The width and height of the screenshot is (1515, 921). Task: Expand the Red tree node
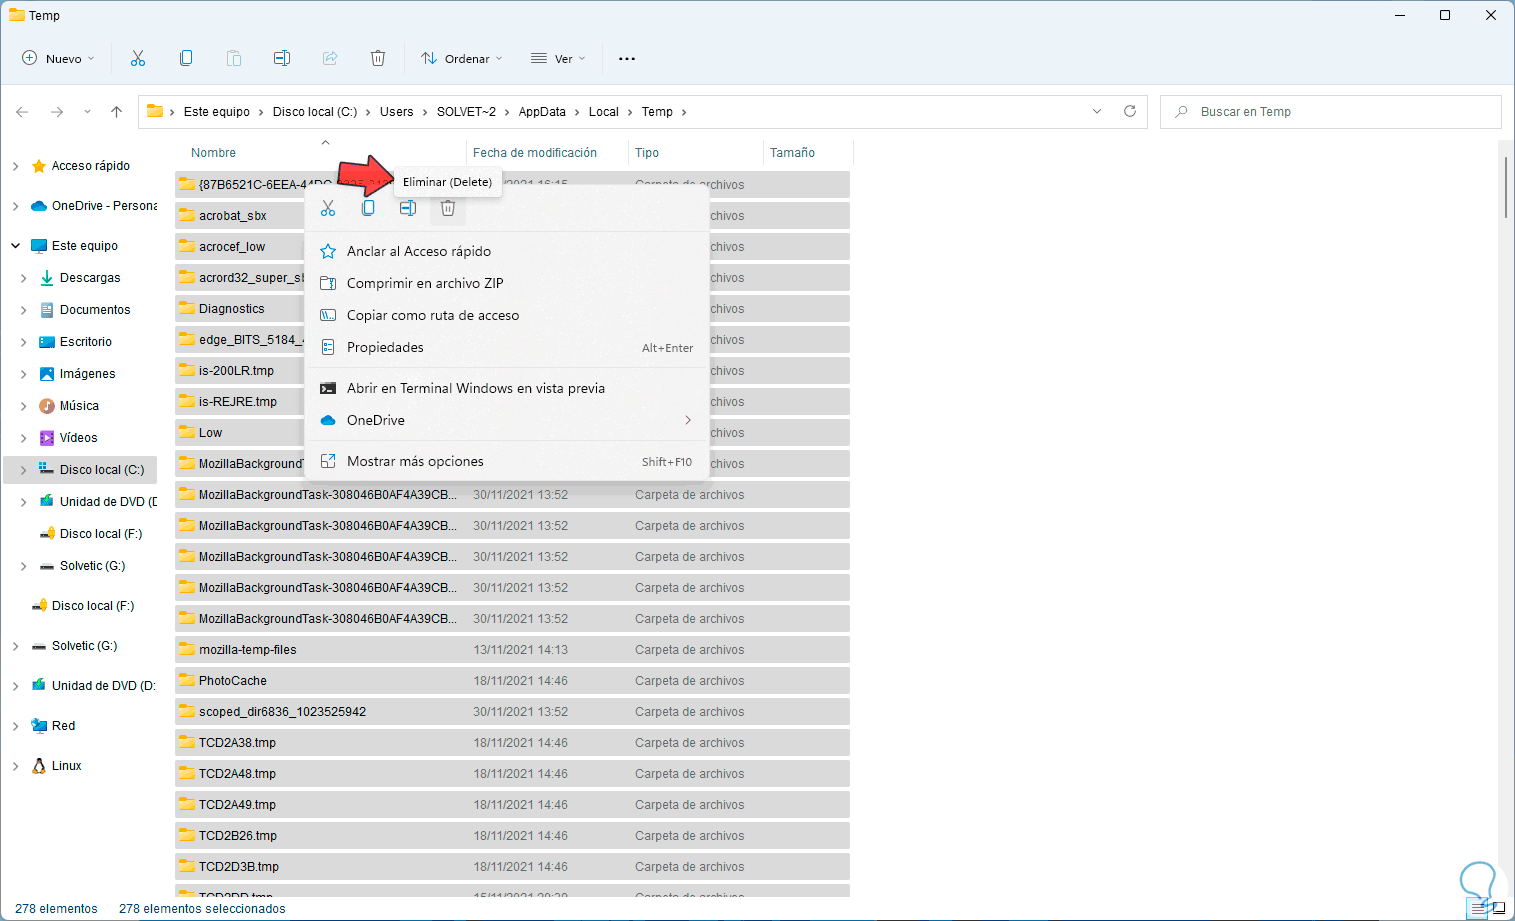[15, 726]
